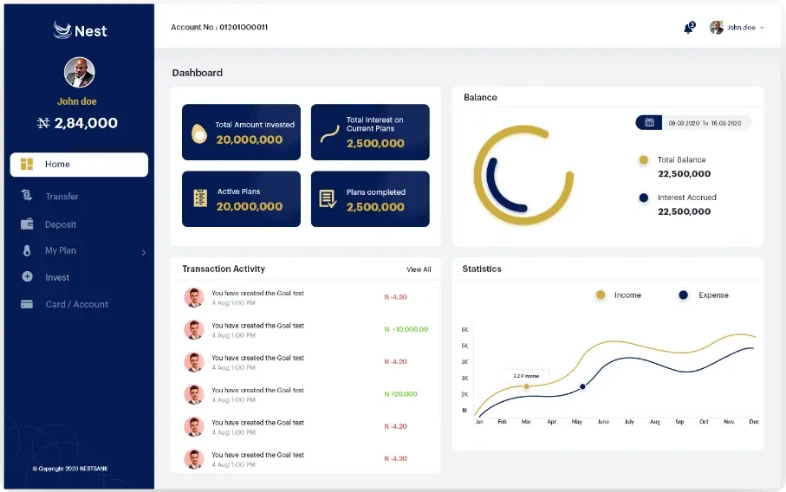Open the Total Amount Invested card

pos(240,132)
